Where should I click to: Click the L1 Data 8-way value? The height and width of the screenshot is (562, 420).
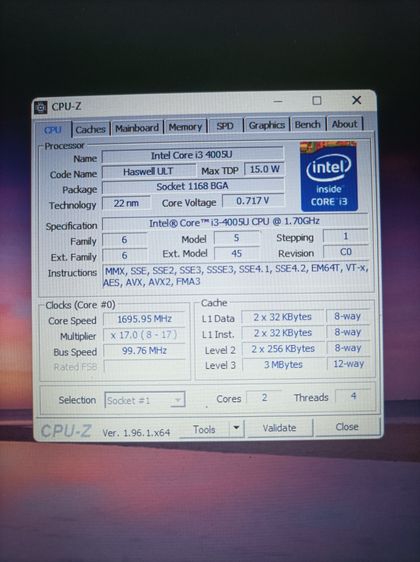click(347, 316)
